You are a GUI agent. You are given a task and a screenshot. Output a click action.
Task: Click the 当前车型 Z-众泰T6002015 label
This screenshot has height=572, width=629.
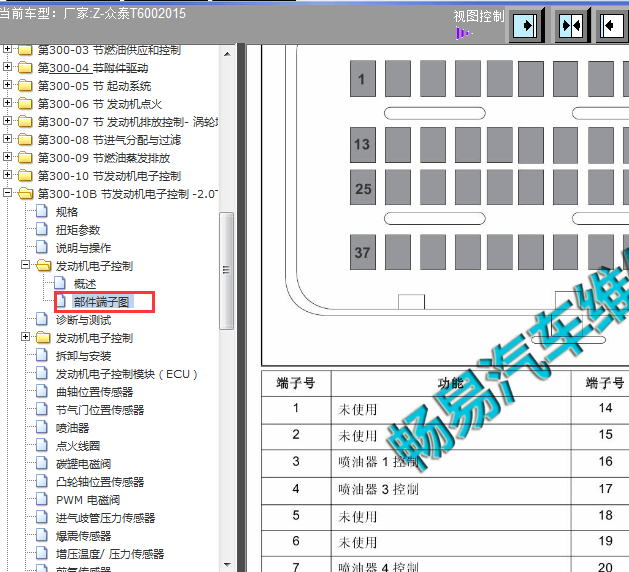tap(93, 14)
